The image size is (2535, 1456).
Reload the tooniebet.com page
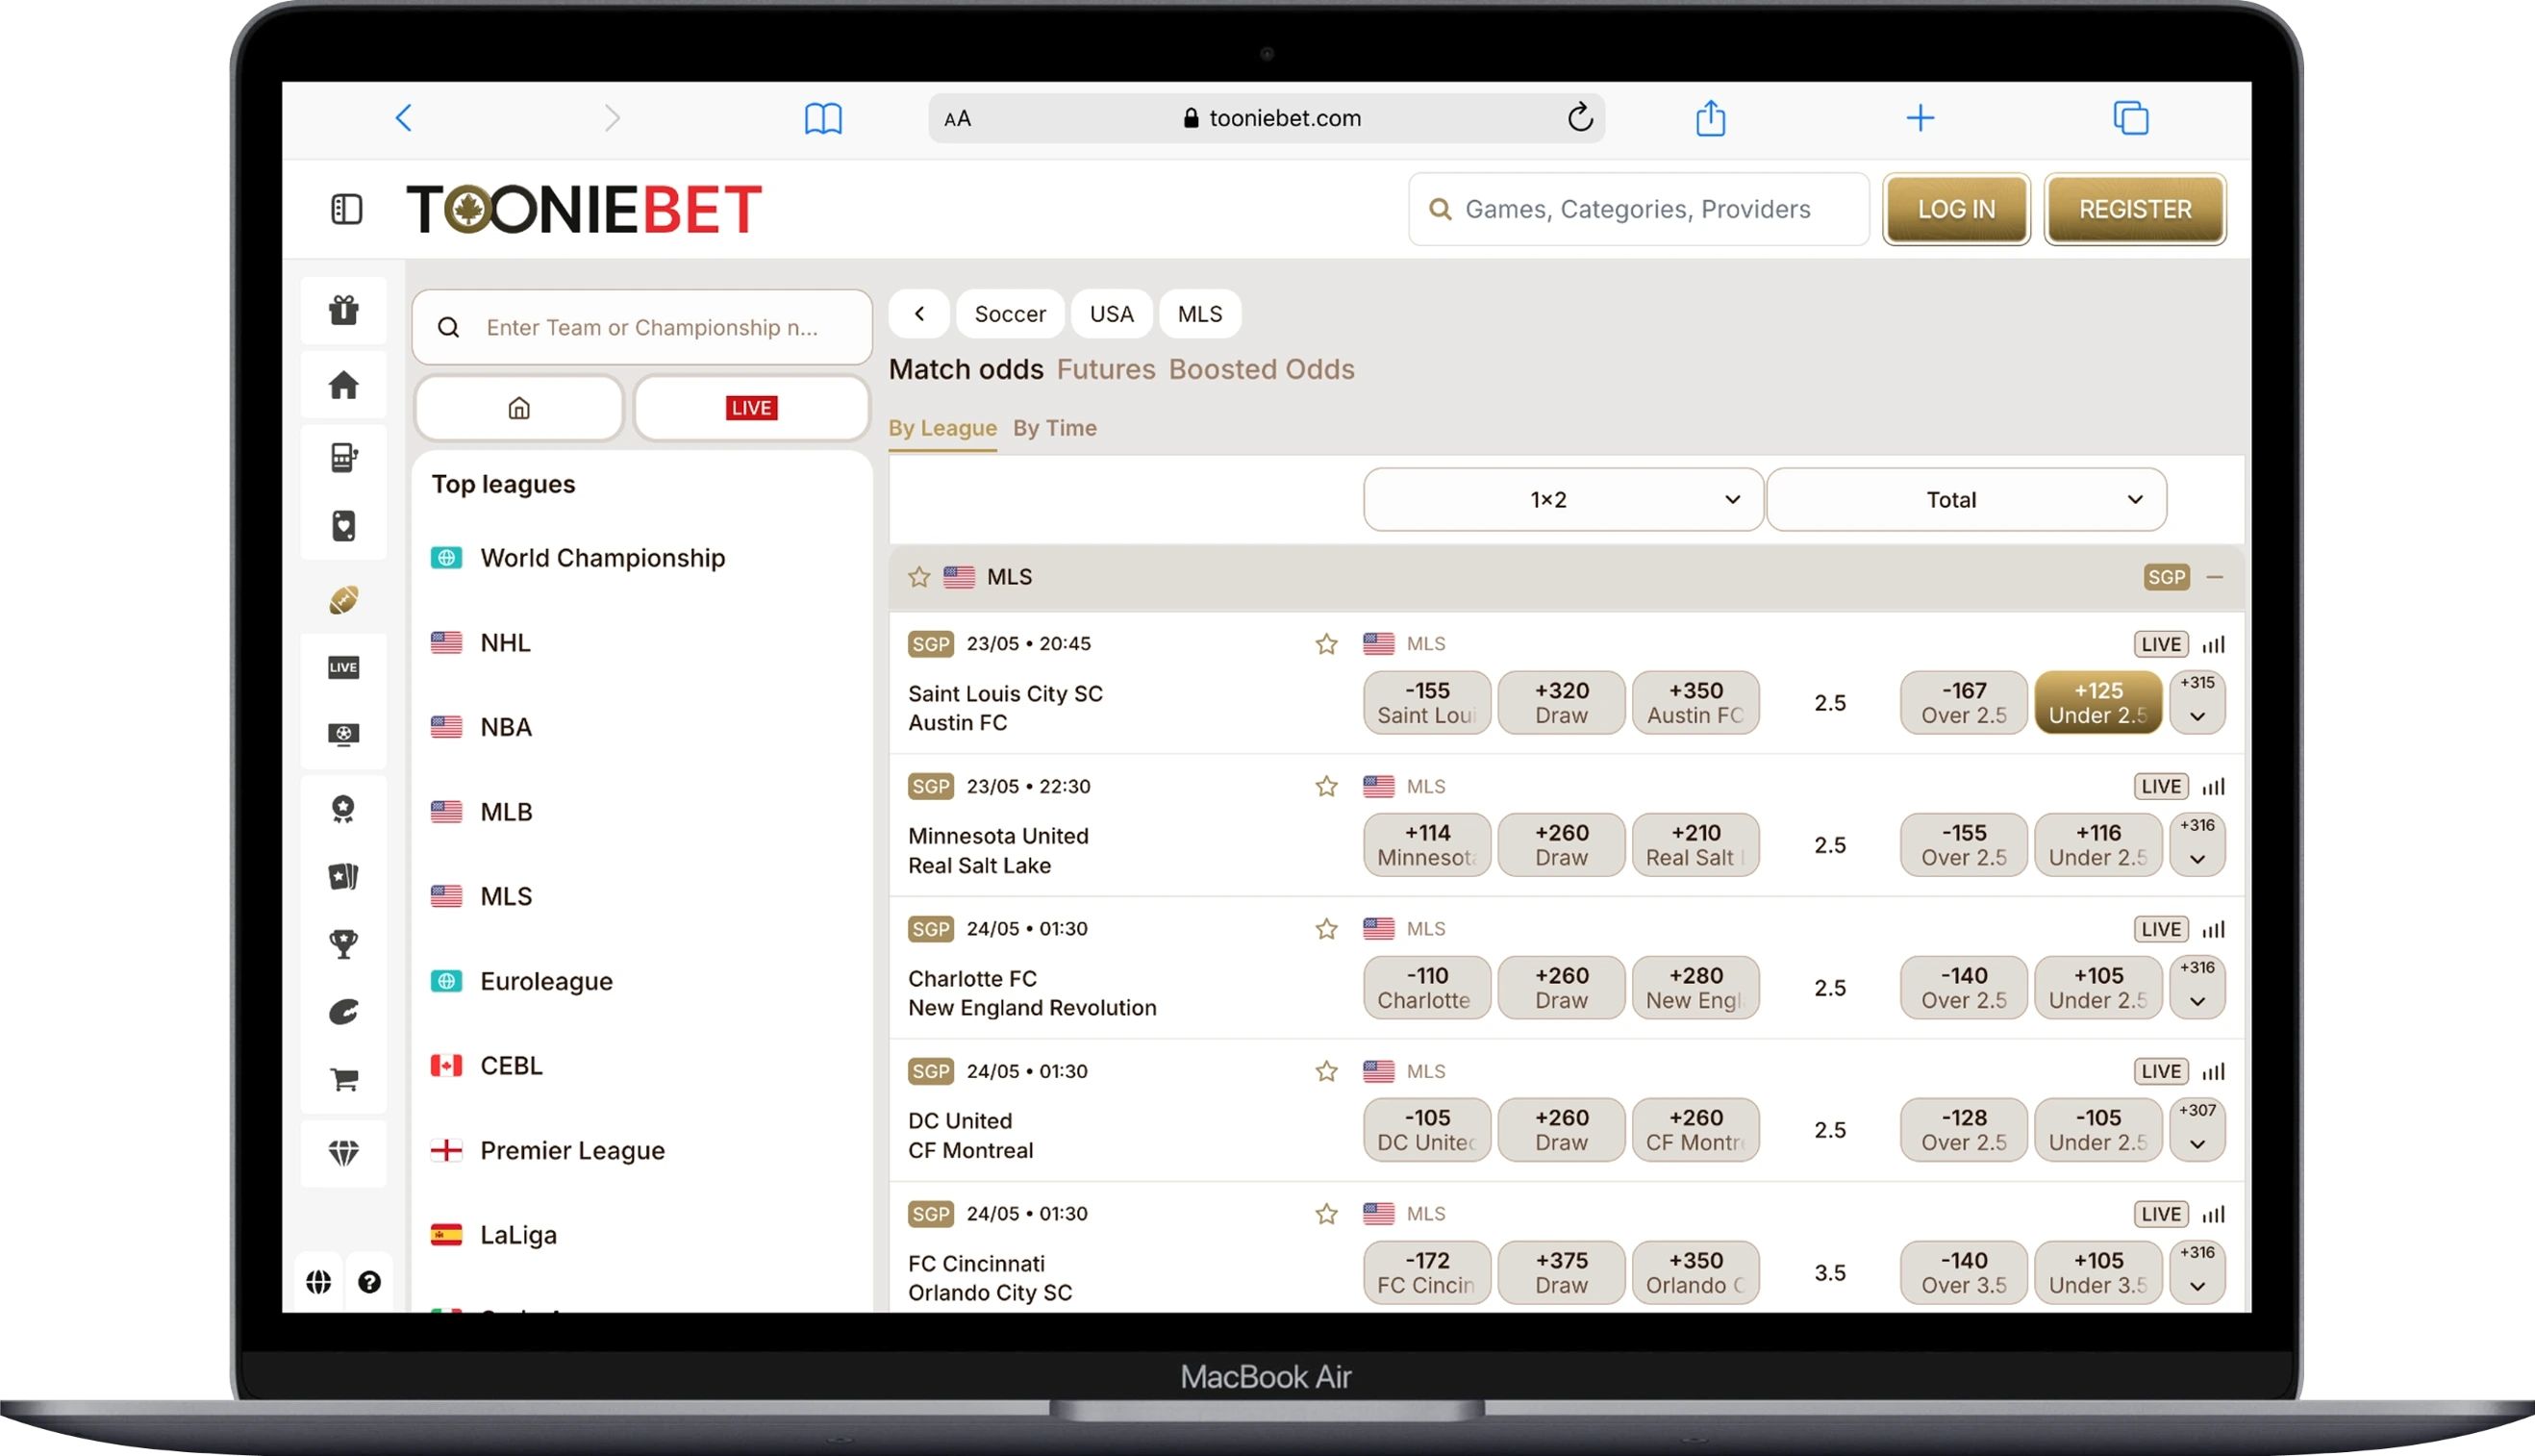[x=1580, y=117]
